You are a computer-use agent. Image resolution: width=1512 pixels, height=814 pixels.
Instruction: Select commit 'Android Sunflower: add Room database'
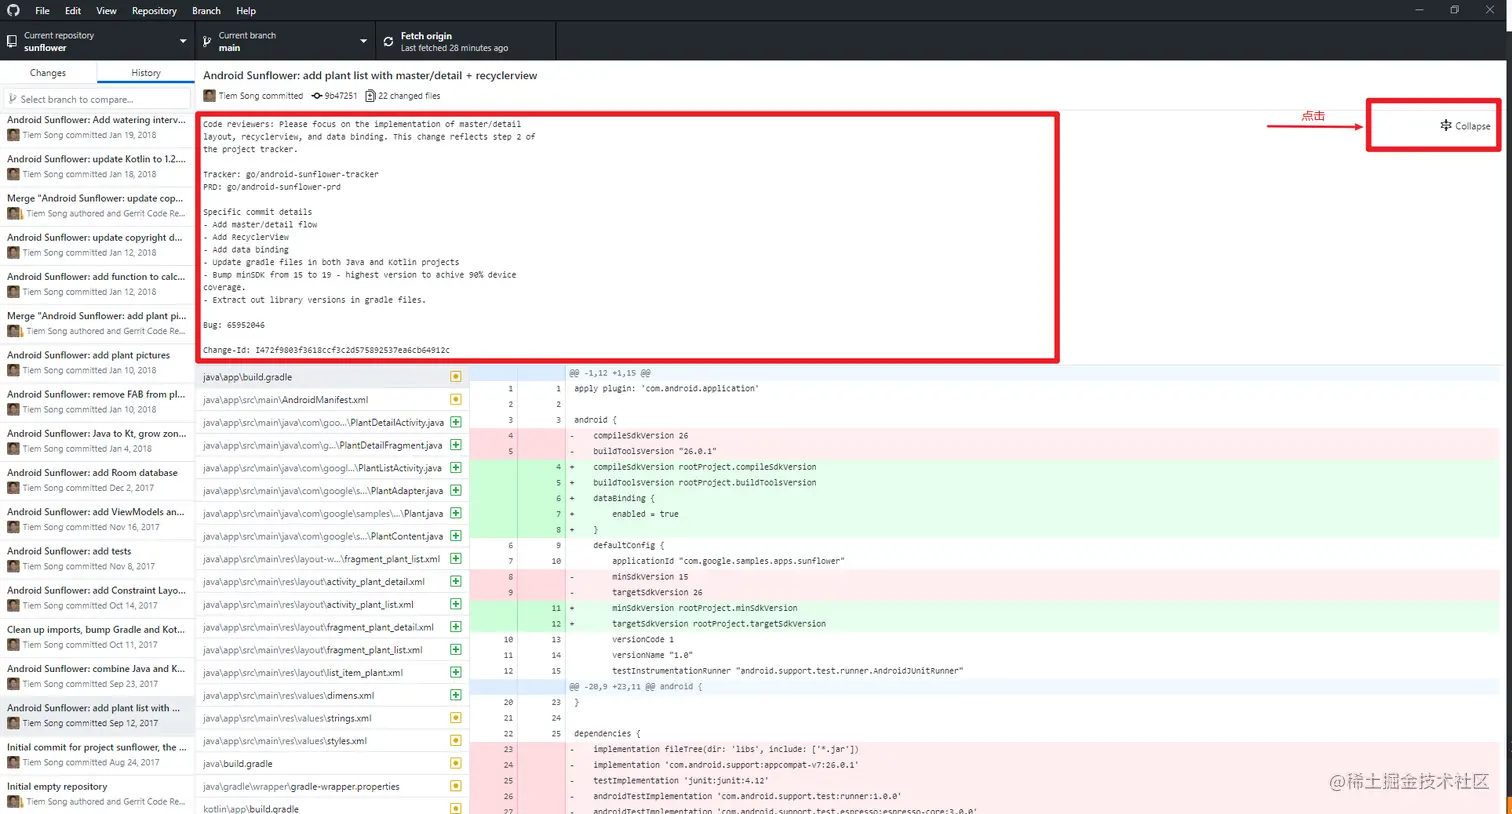(97, 480)
